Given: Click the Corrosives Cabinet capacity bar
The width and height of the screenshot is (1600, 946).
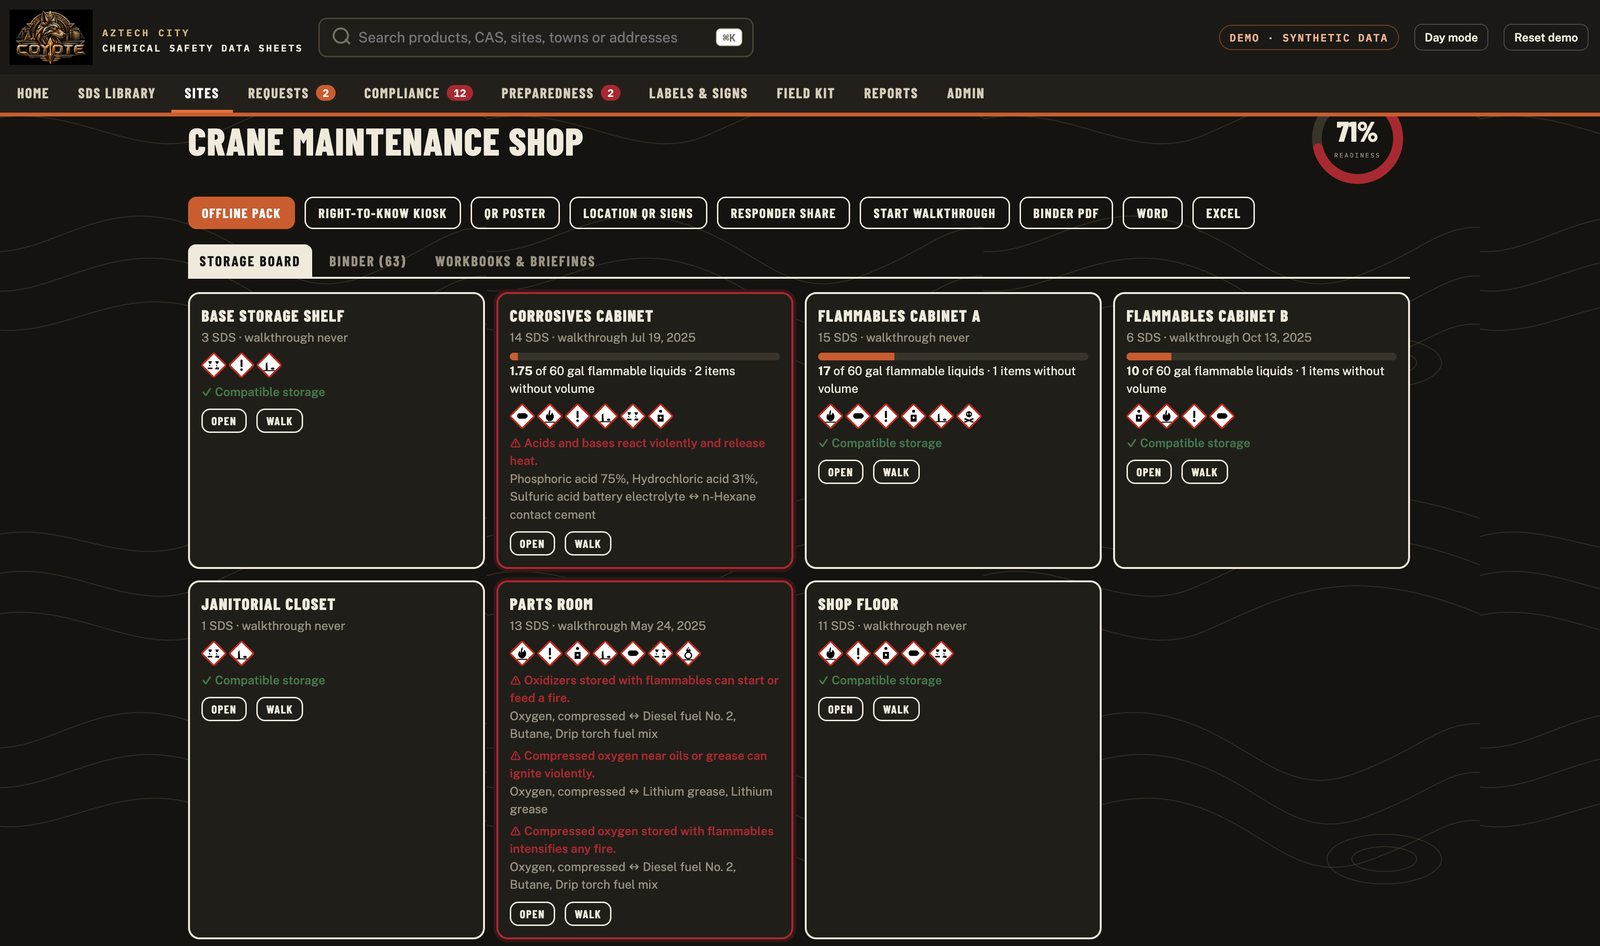Looking at the screenshot, I should (x=645, y=356).
